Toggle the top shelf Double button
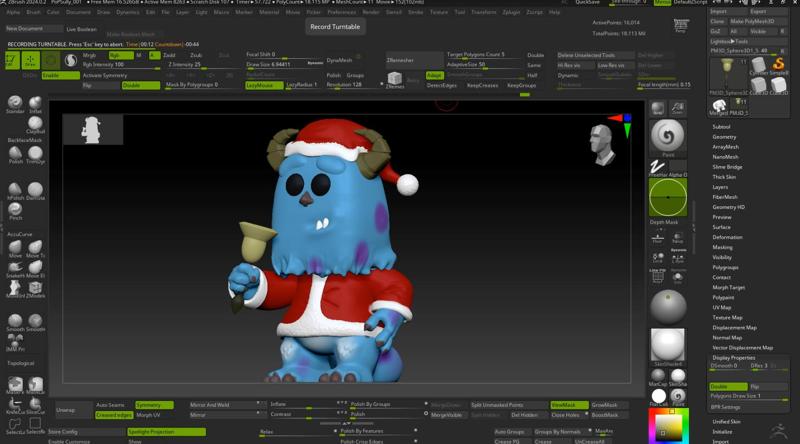800x444 pixels. click(141, 85)
